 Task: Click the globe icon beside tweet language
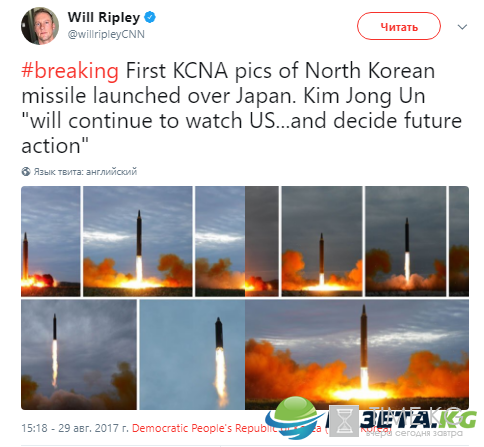click(26, 172)
